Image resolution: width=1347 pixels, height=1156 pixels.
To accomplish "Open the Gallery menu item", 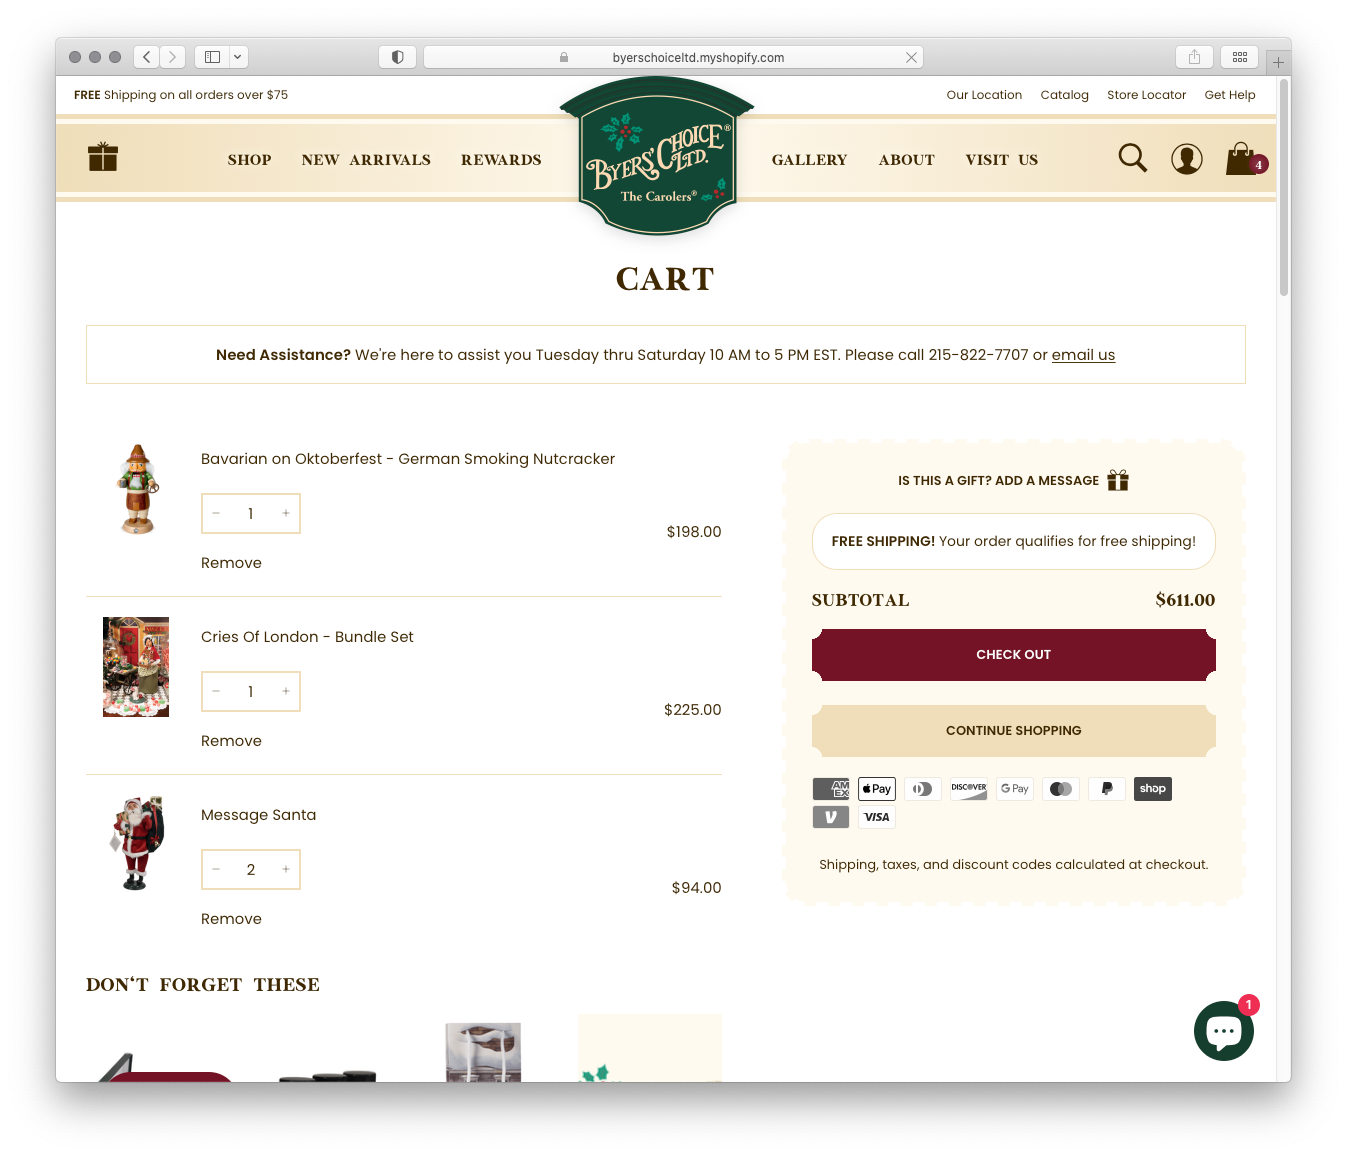I will 809,160.
